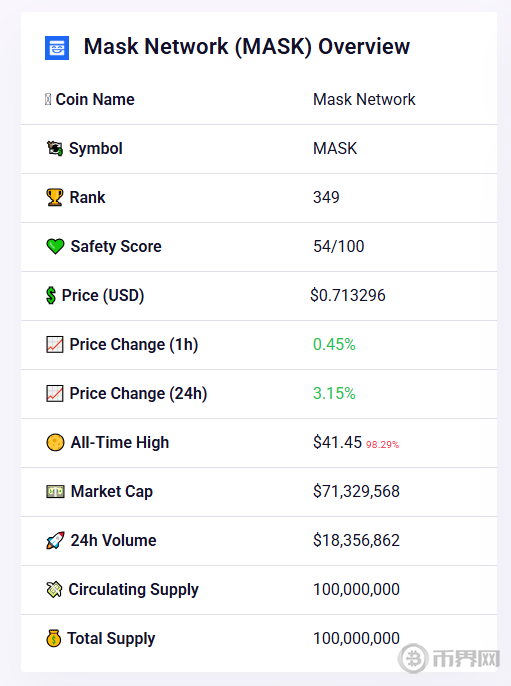
Task: Click the red 98.29% drop indicator
Action: click(x=382, y=444)
